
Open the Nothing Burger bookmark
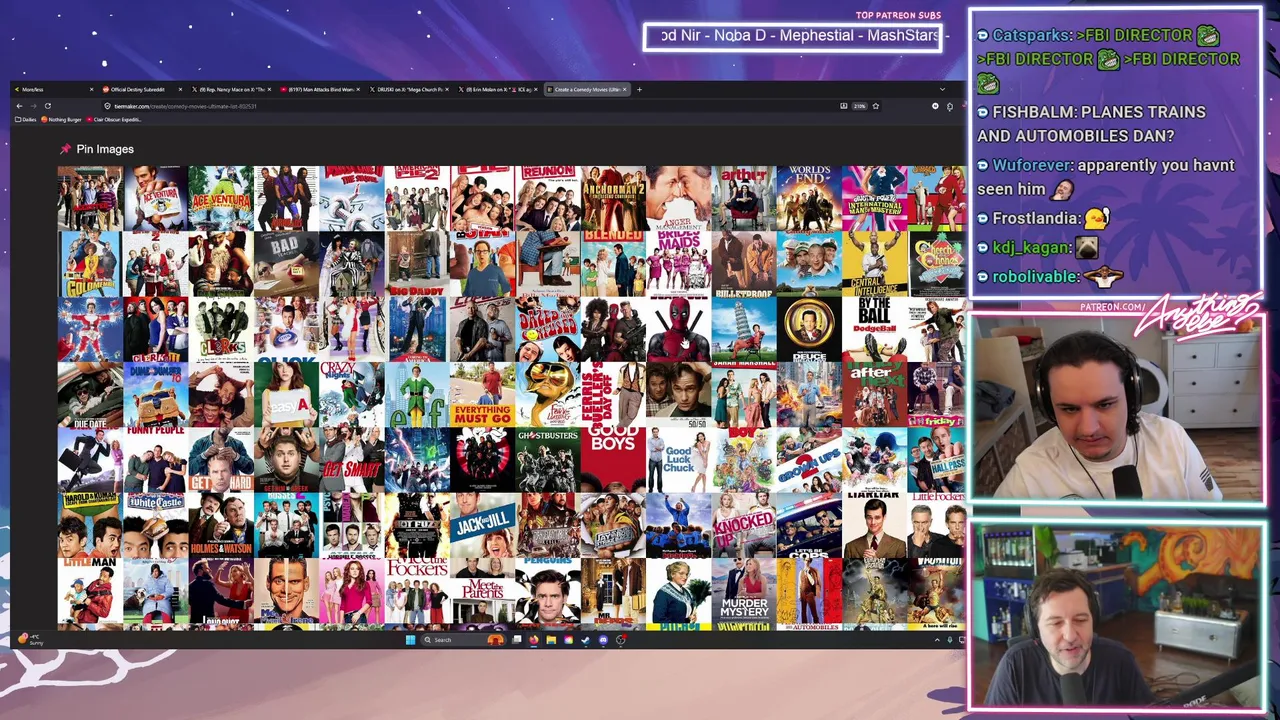62,119
